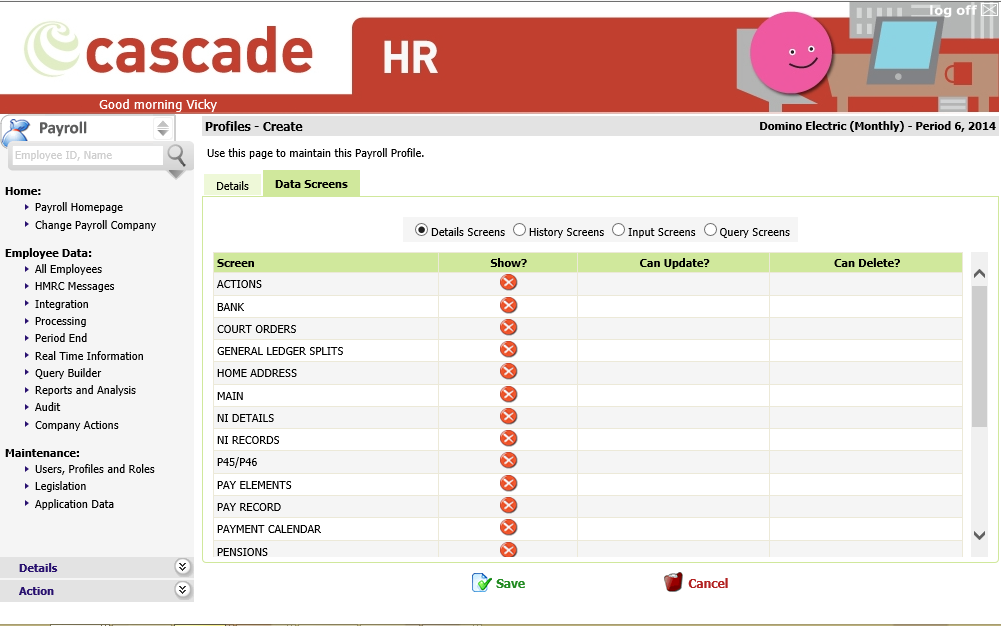Click the Can Update? column header
The image size is (1001, 626).
click(674, 263)
